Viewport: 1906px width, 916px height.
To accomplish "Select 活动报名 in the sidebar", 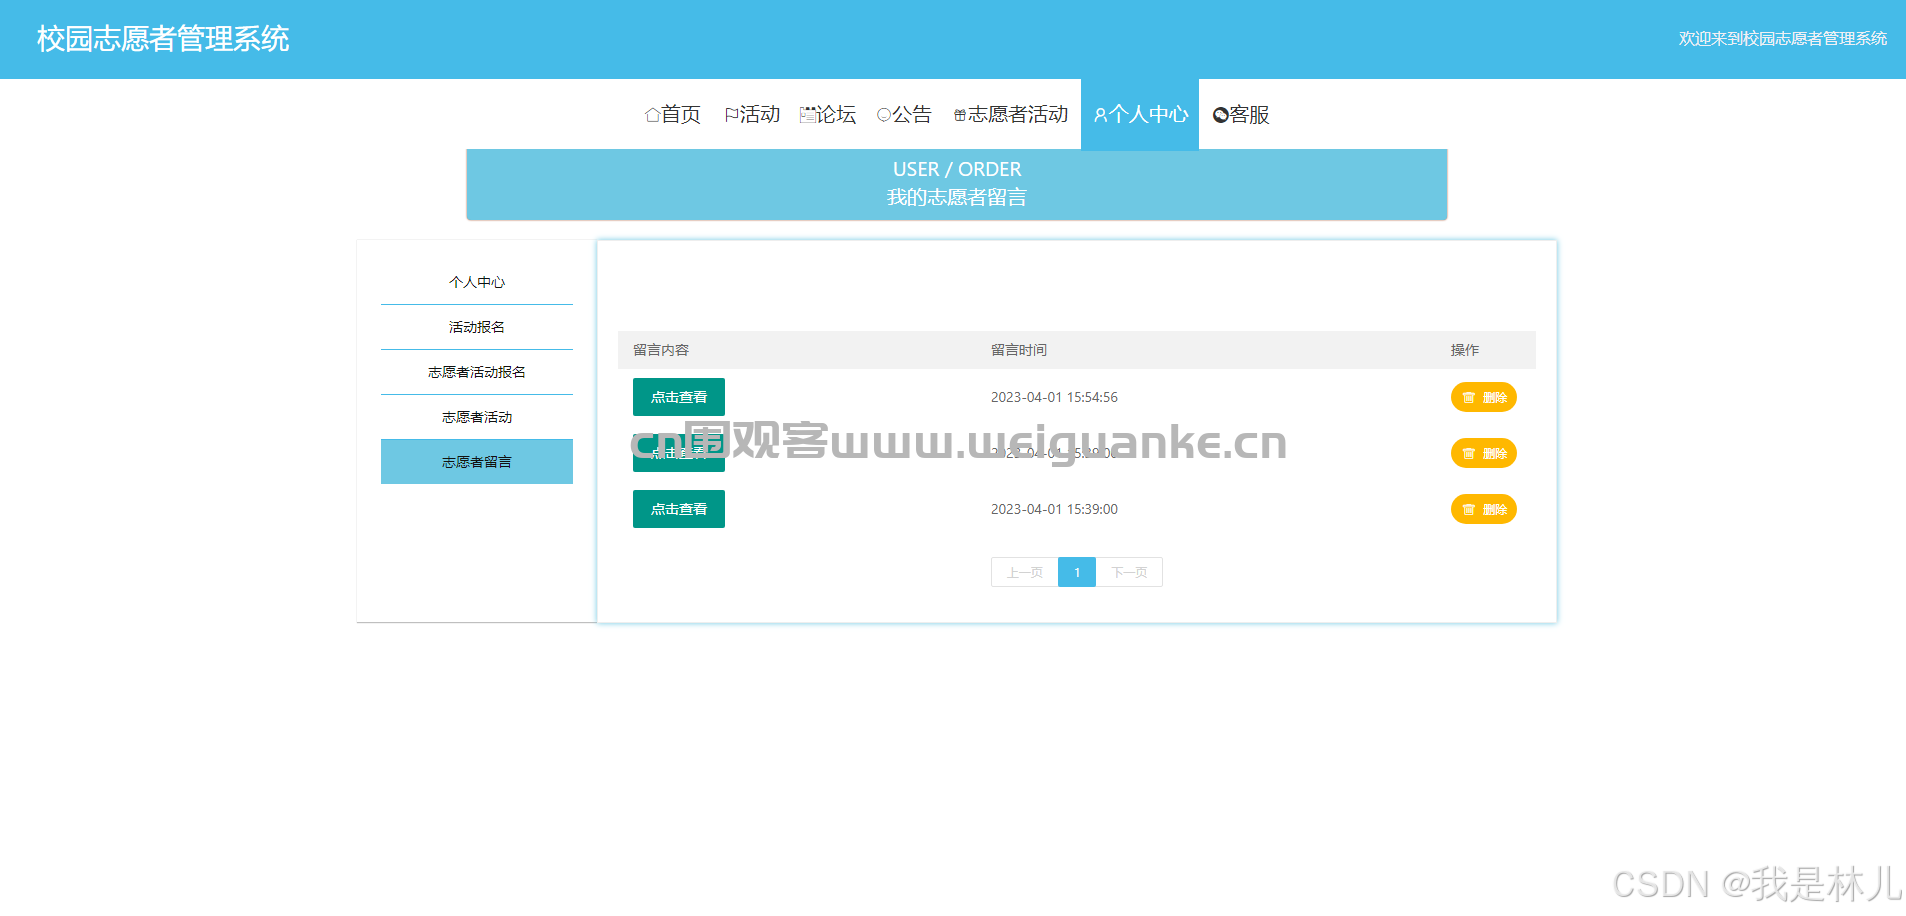I will 477,327.
